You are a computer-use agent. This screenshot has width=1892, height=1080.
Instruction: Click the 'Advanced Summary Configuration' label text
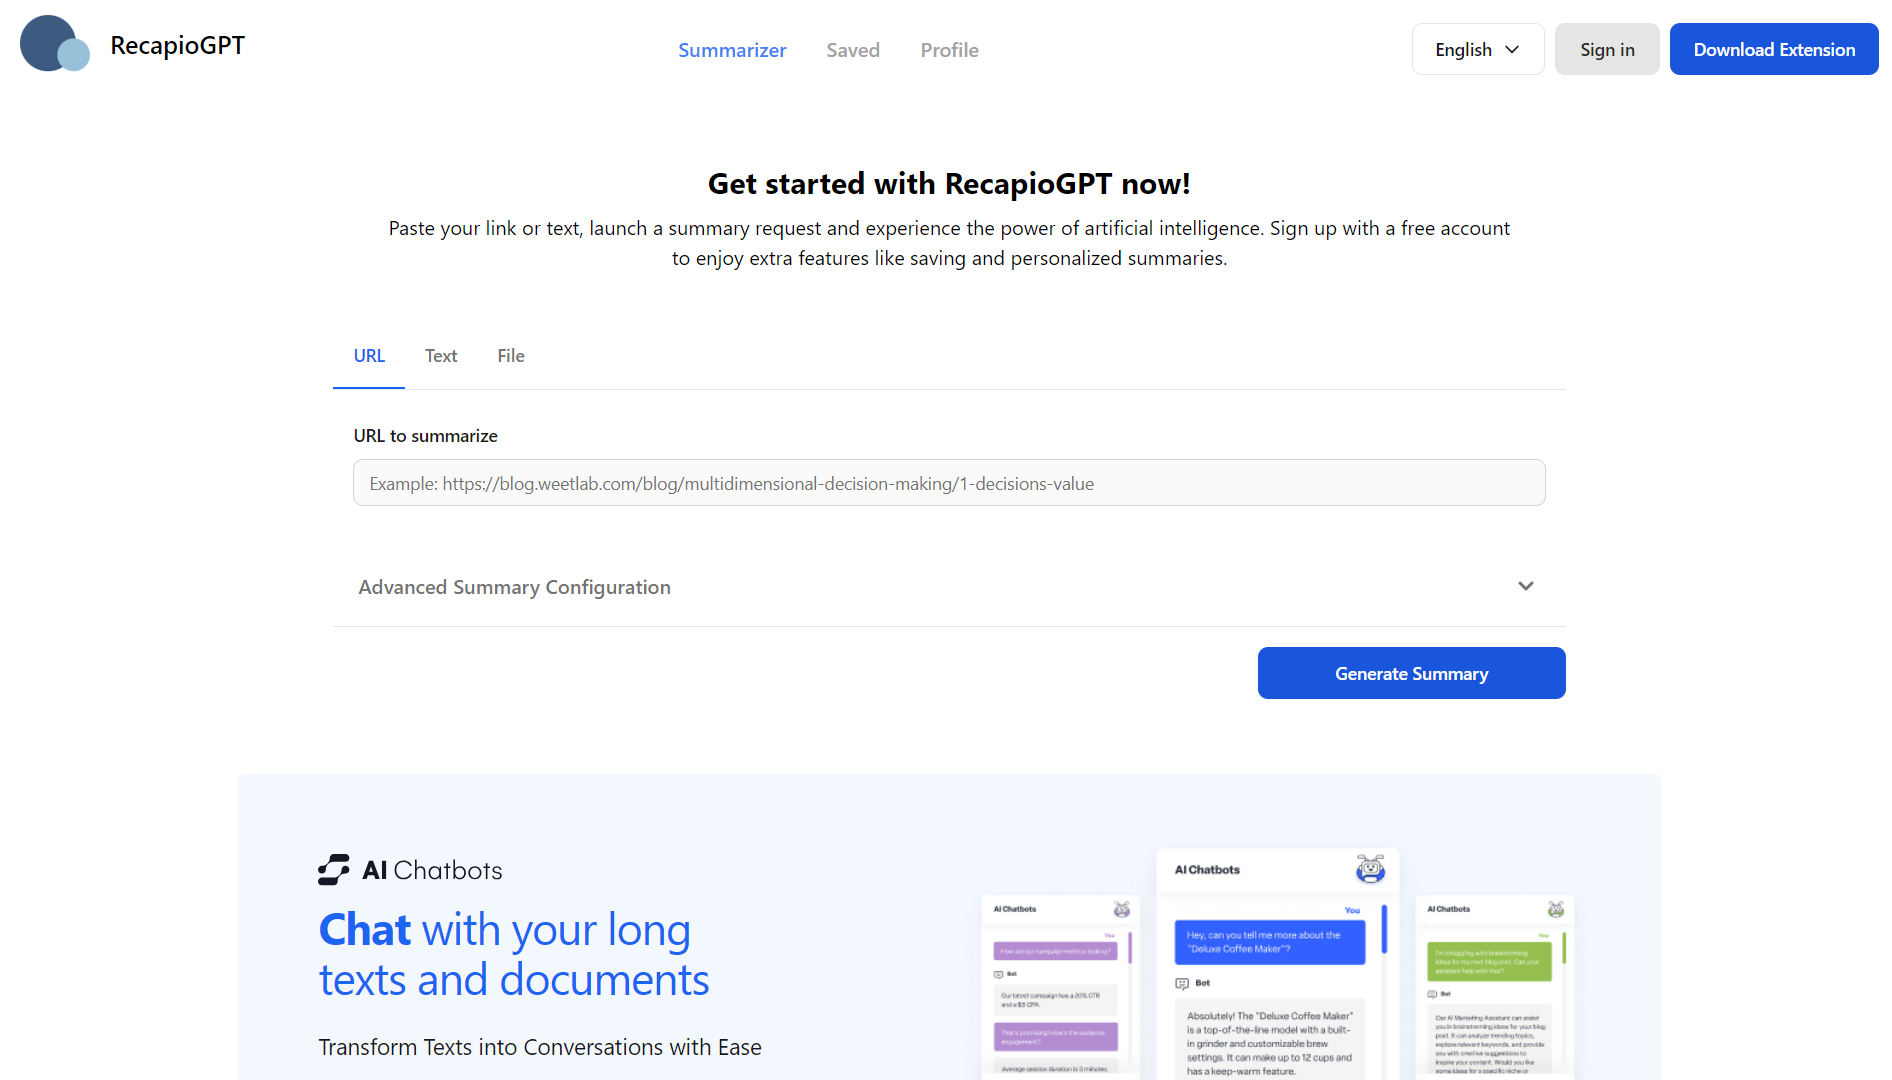[x=514, y=587]
